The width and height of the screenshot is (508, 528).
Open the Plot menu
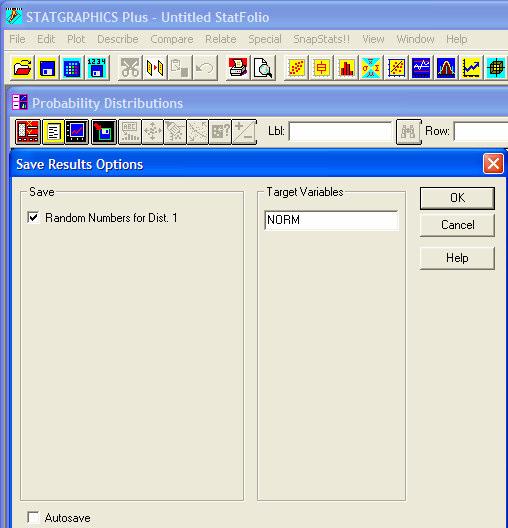pos(76,39)
